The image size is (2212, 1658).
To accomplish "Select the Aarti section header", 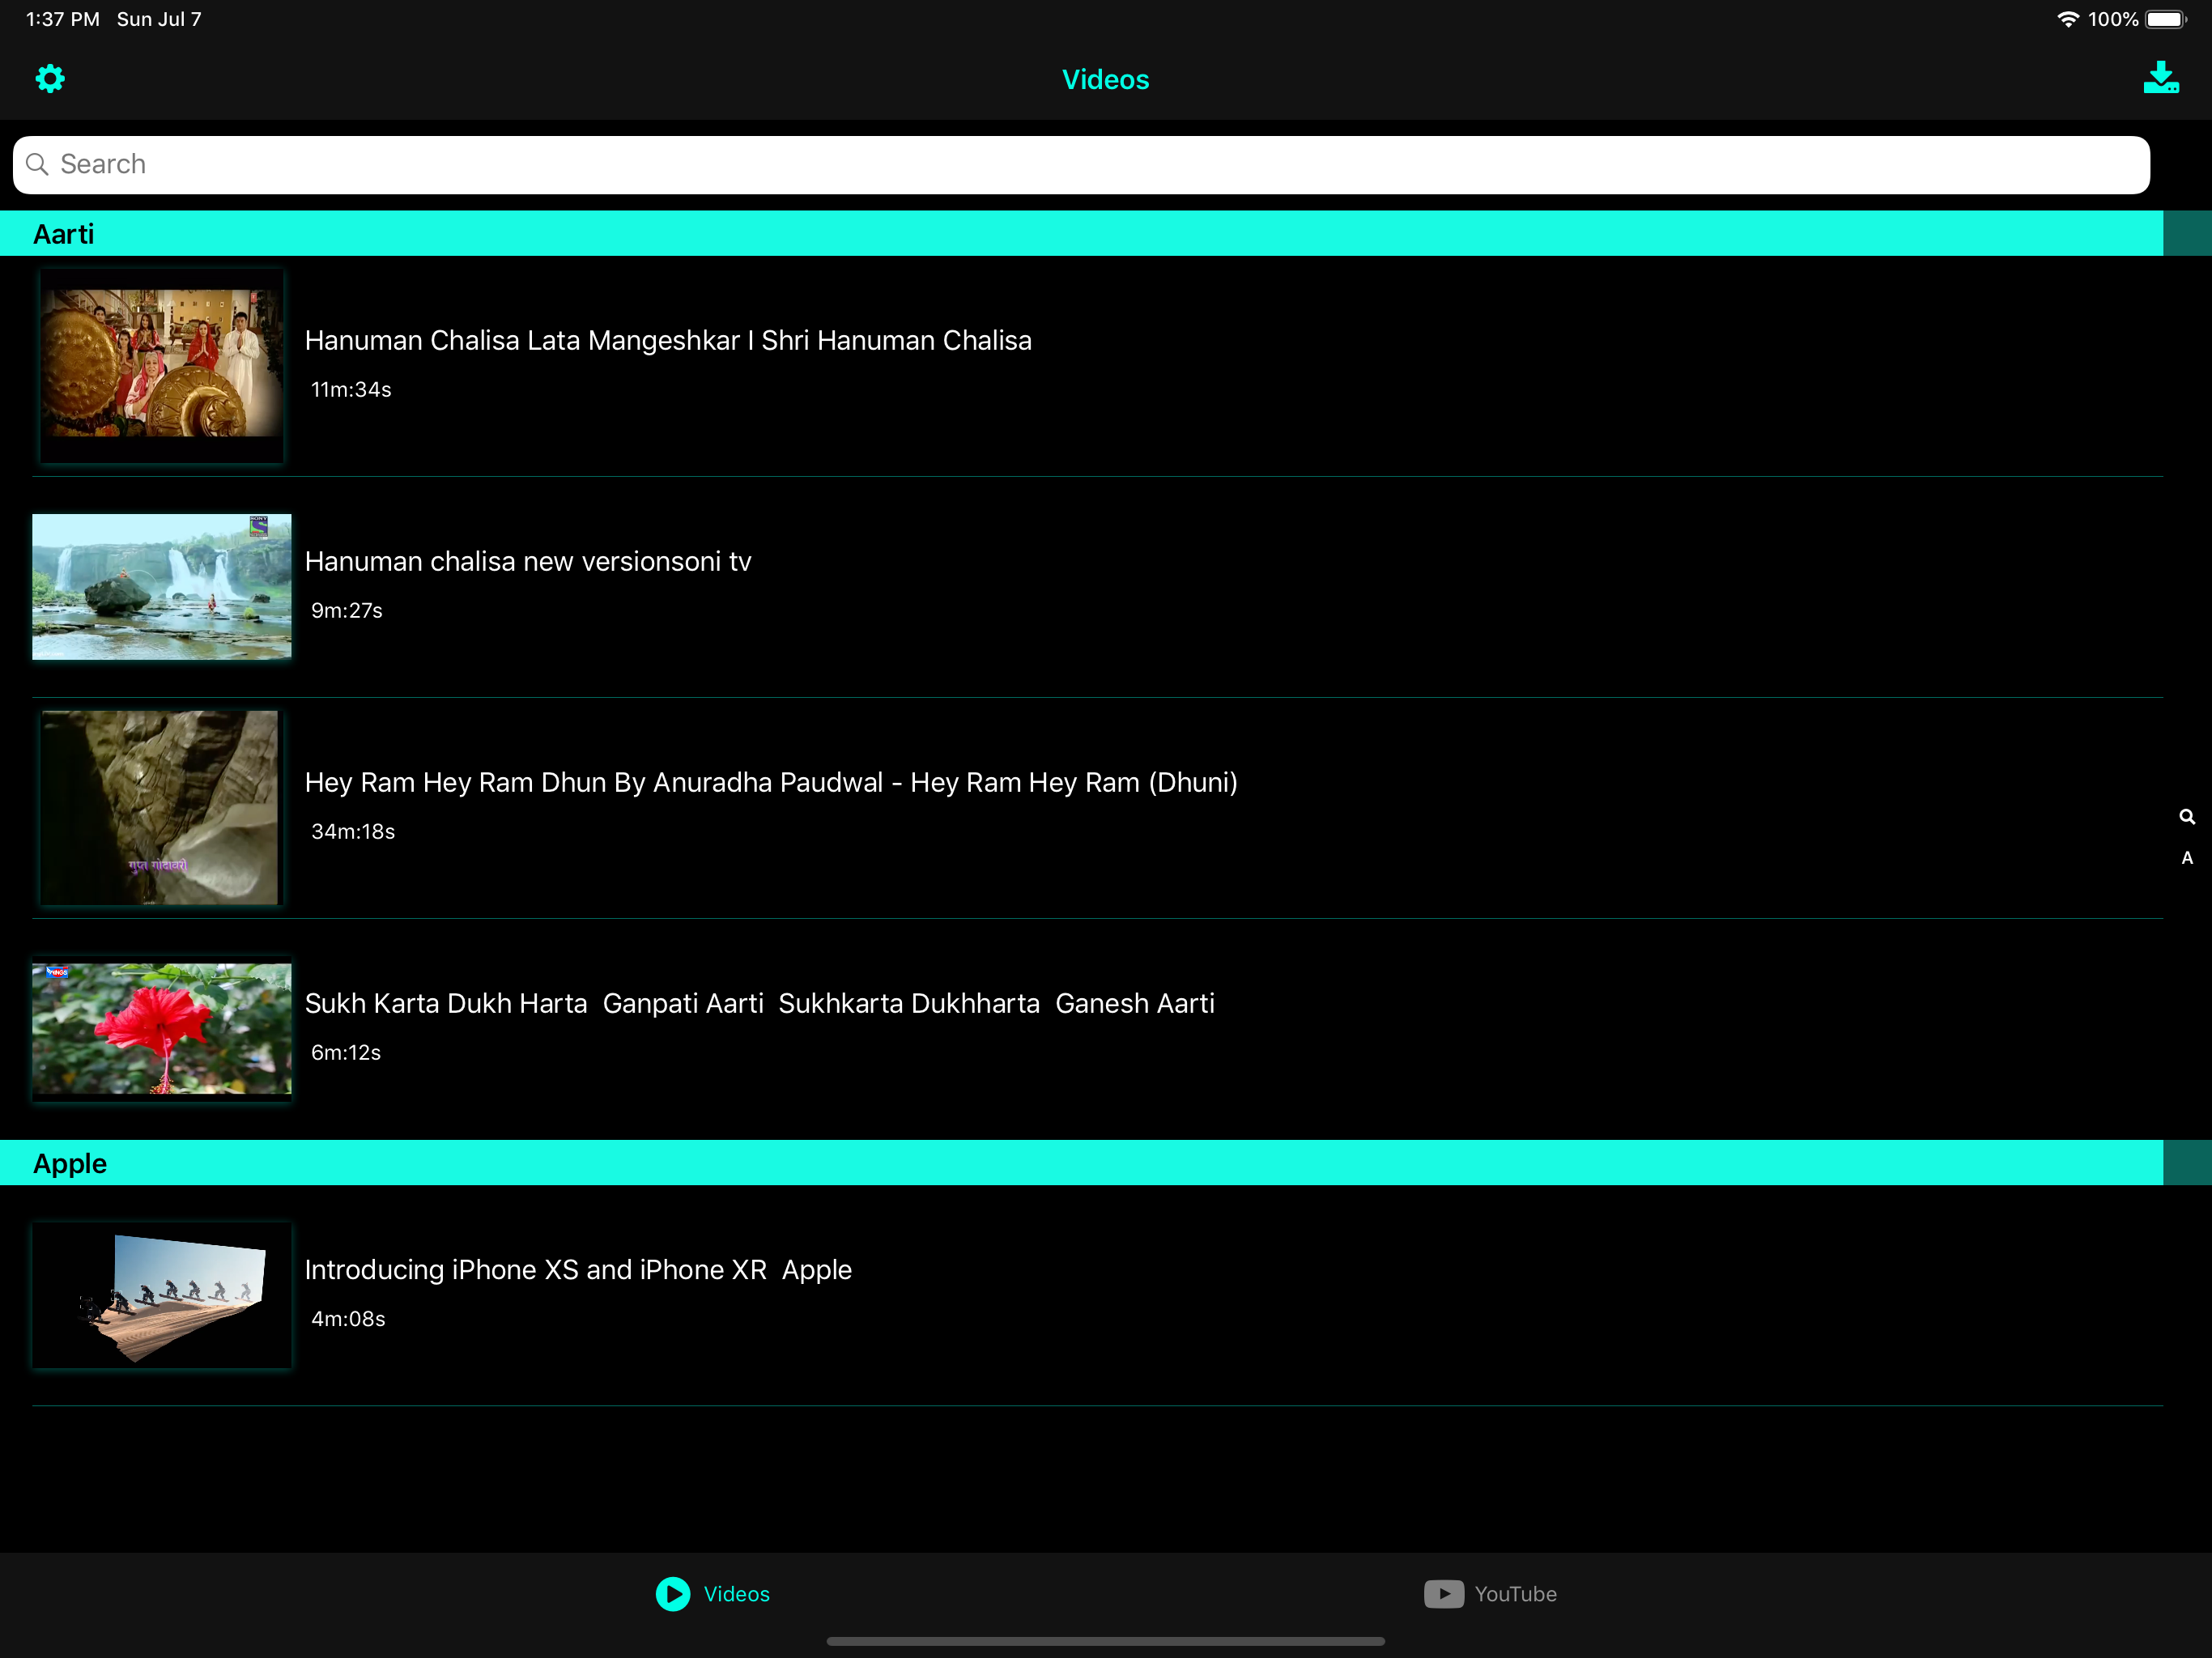I will pos(1081,233).
